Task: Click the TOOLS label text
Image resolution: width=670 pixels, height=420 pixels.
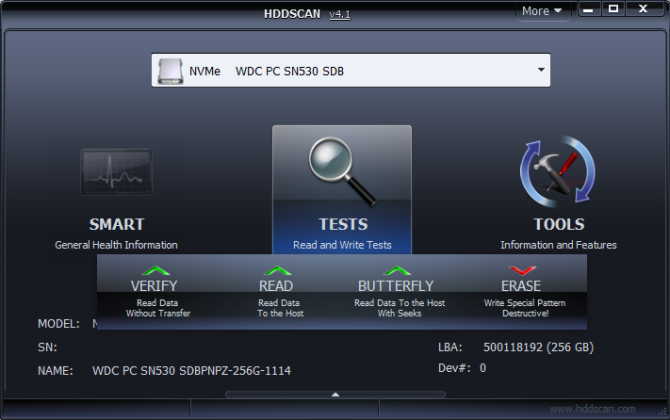Action: click(559, 224)
